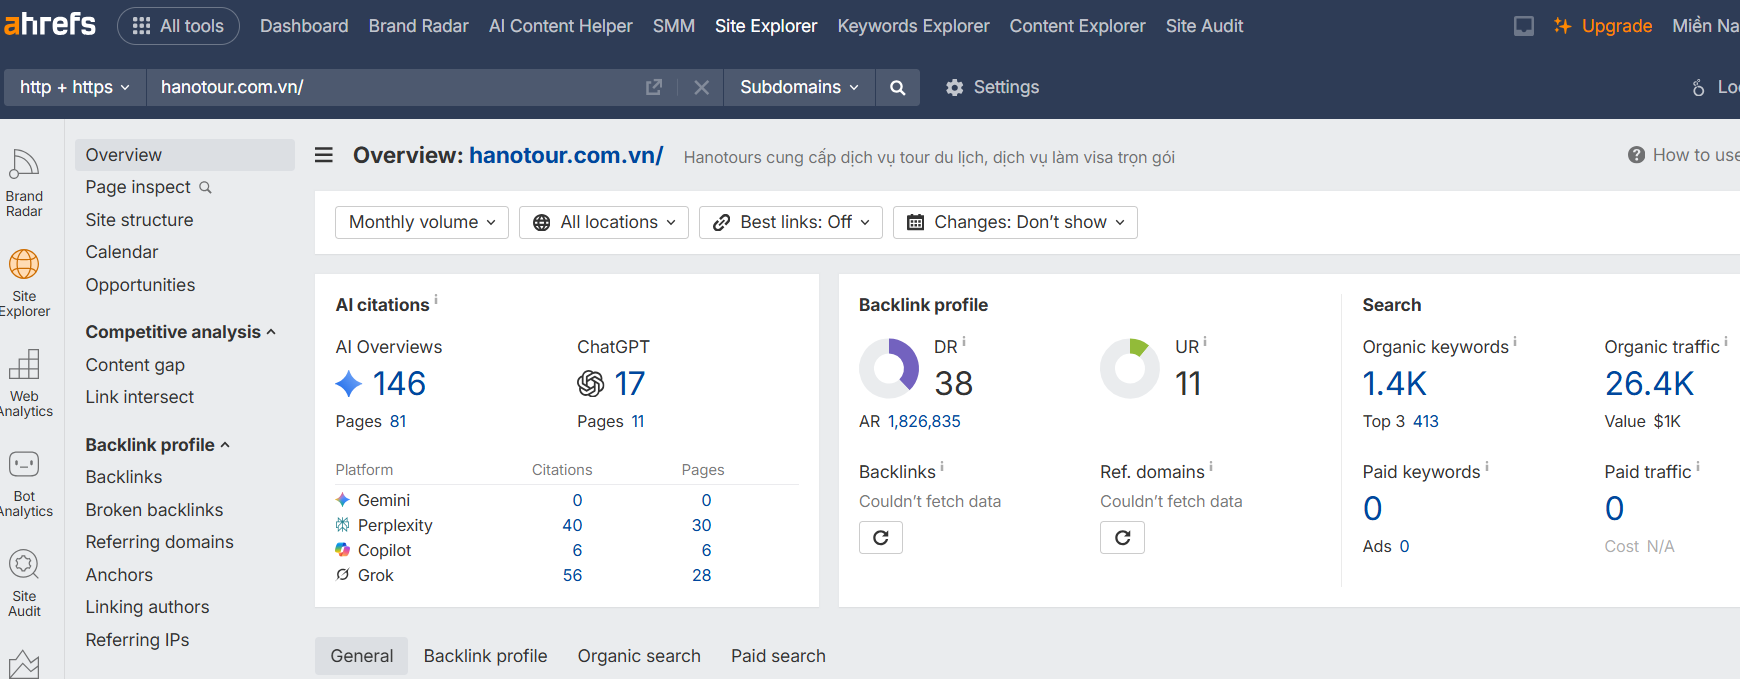Switch to the Paid search tab
The image size is (1740, 679).
778,656
